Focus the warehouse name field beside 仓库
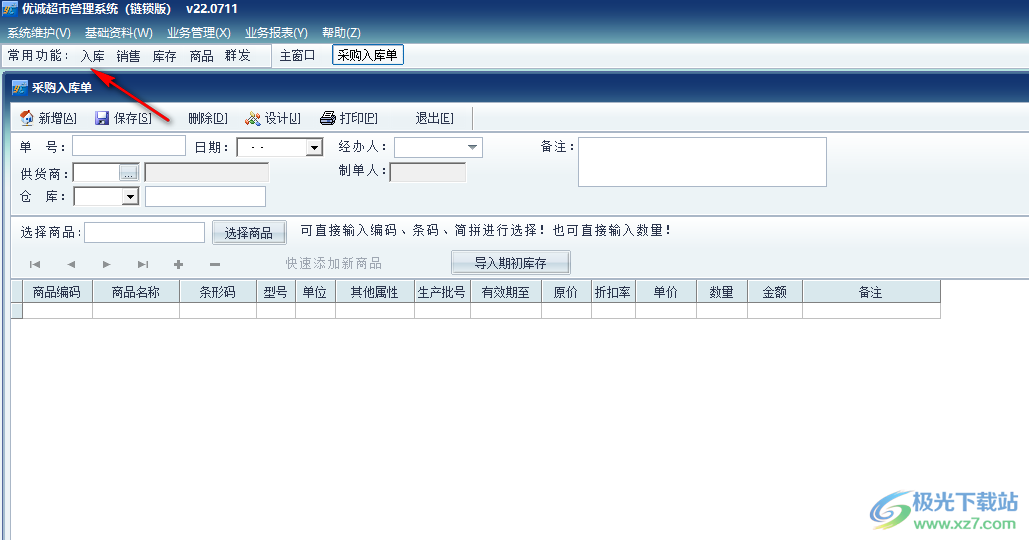 click(205, 196)
